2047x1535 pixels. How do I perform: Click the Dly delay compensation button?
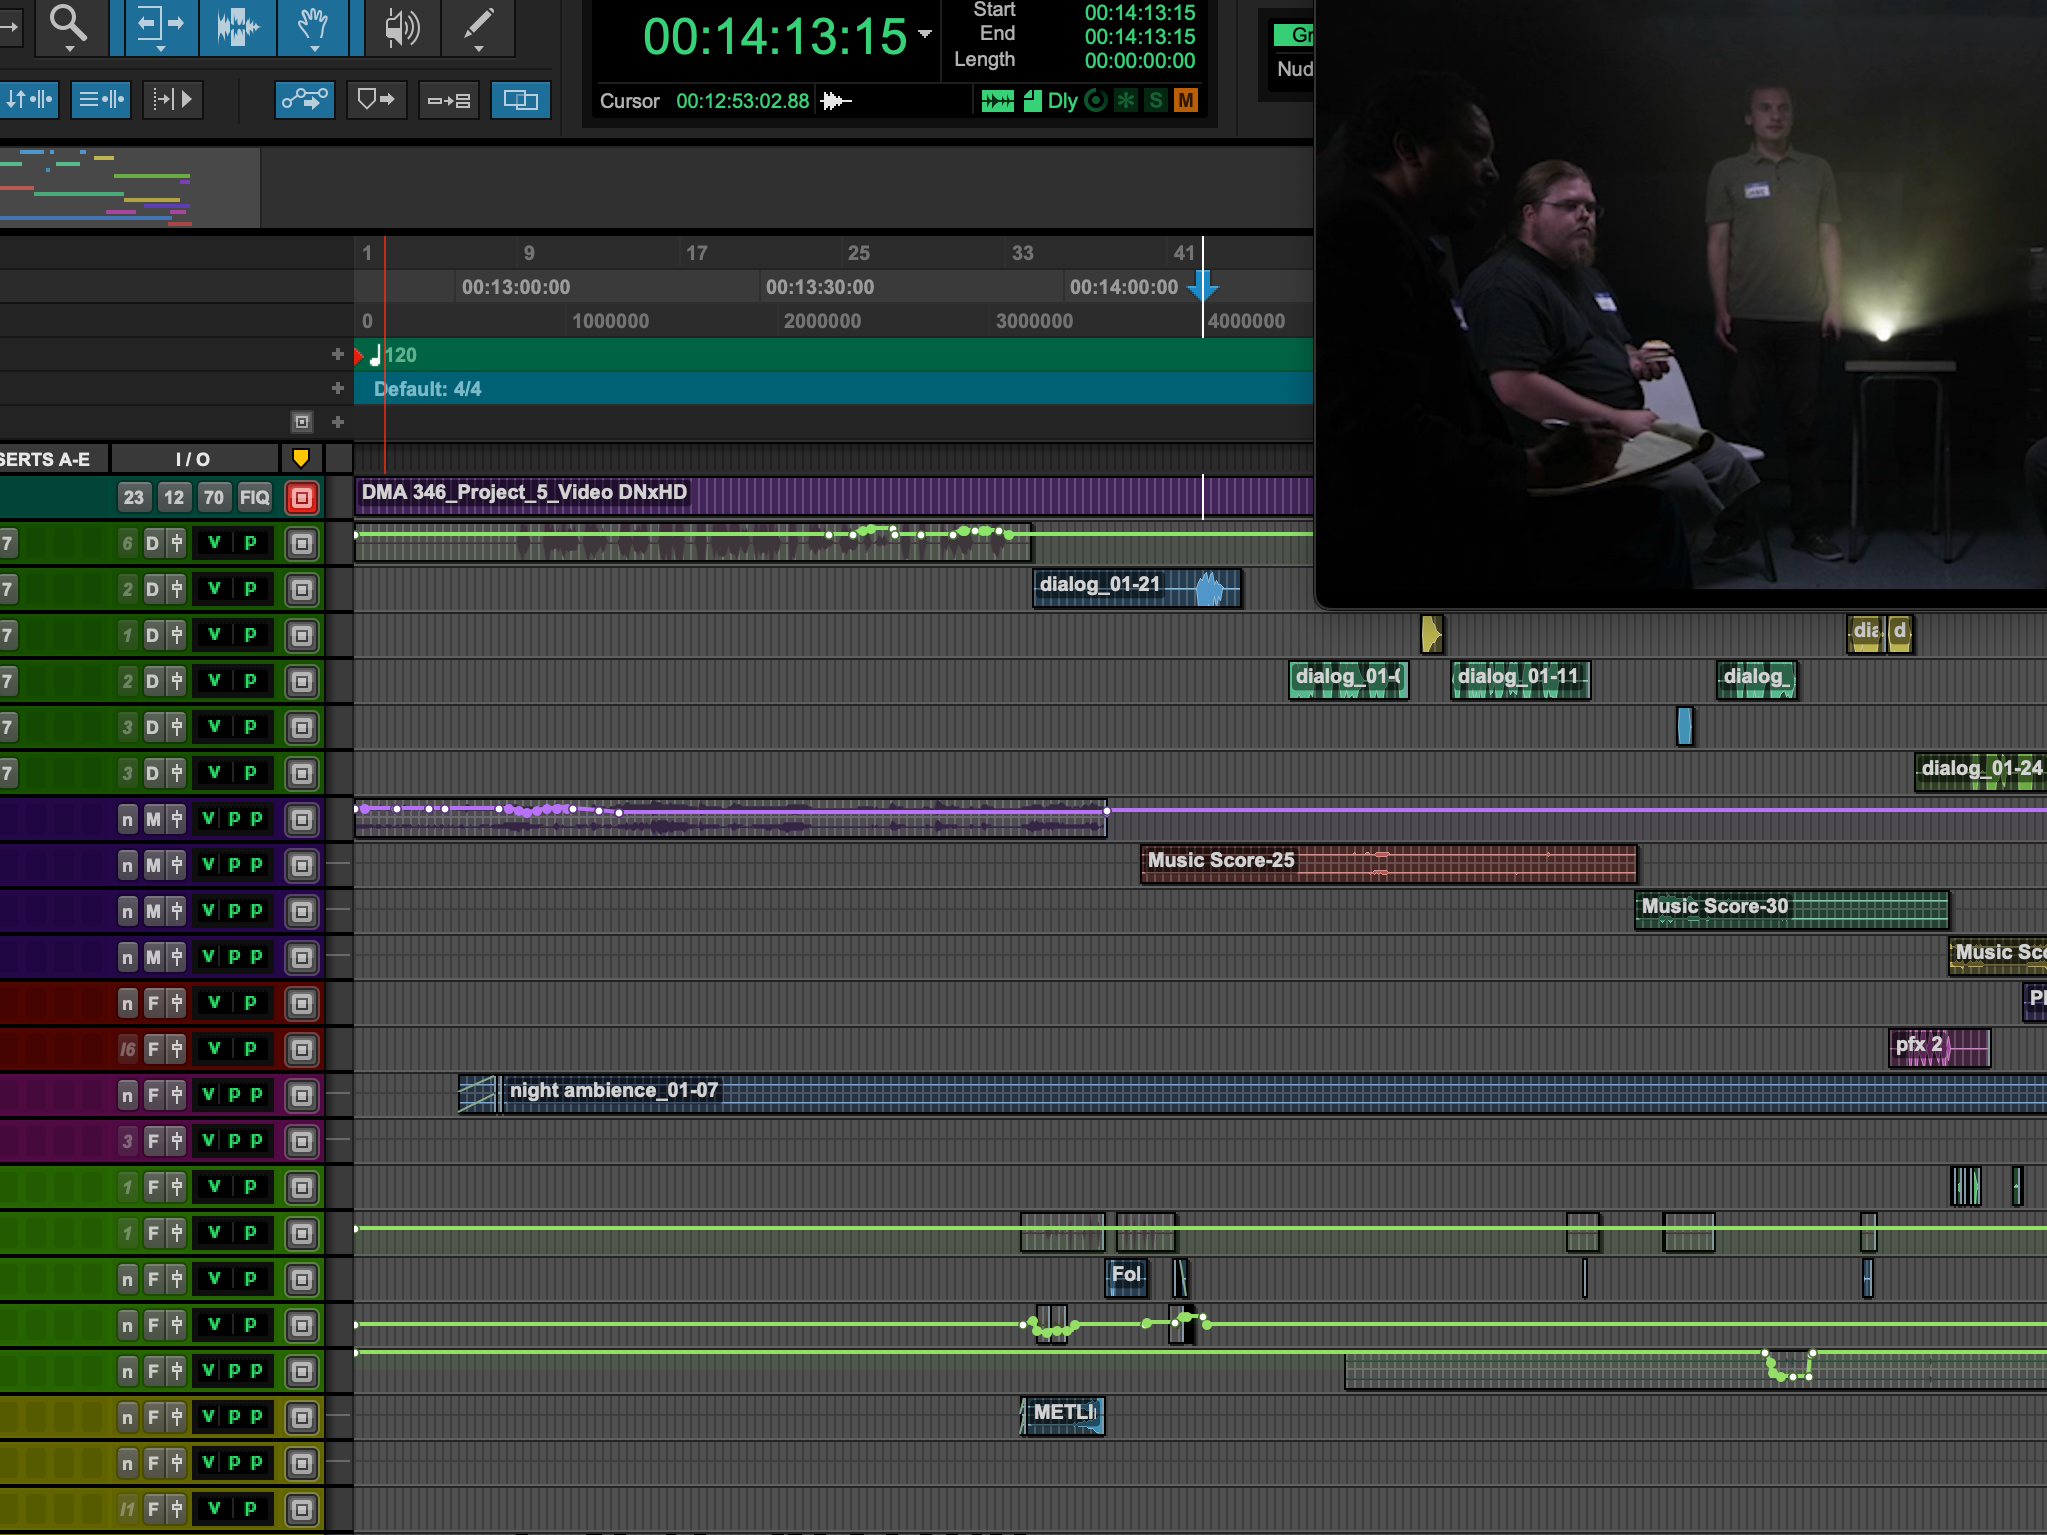(1062, 100)
